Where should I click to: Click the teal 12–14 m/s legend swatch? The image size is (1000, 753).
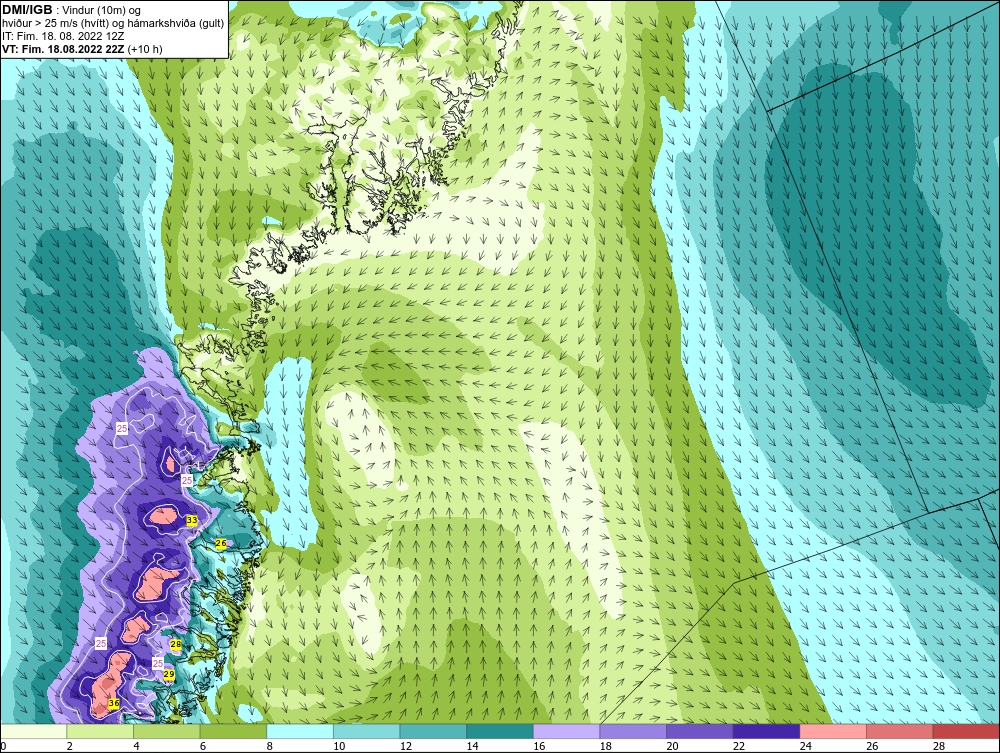click(433, 731)
